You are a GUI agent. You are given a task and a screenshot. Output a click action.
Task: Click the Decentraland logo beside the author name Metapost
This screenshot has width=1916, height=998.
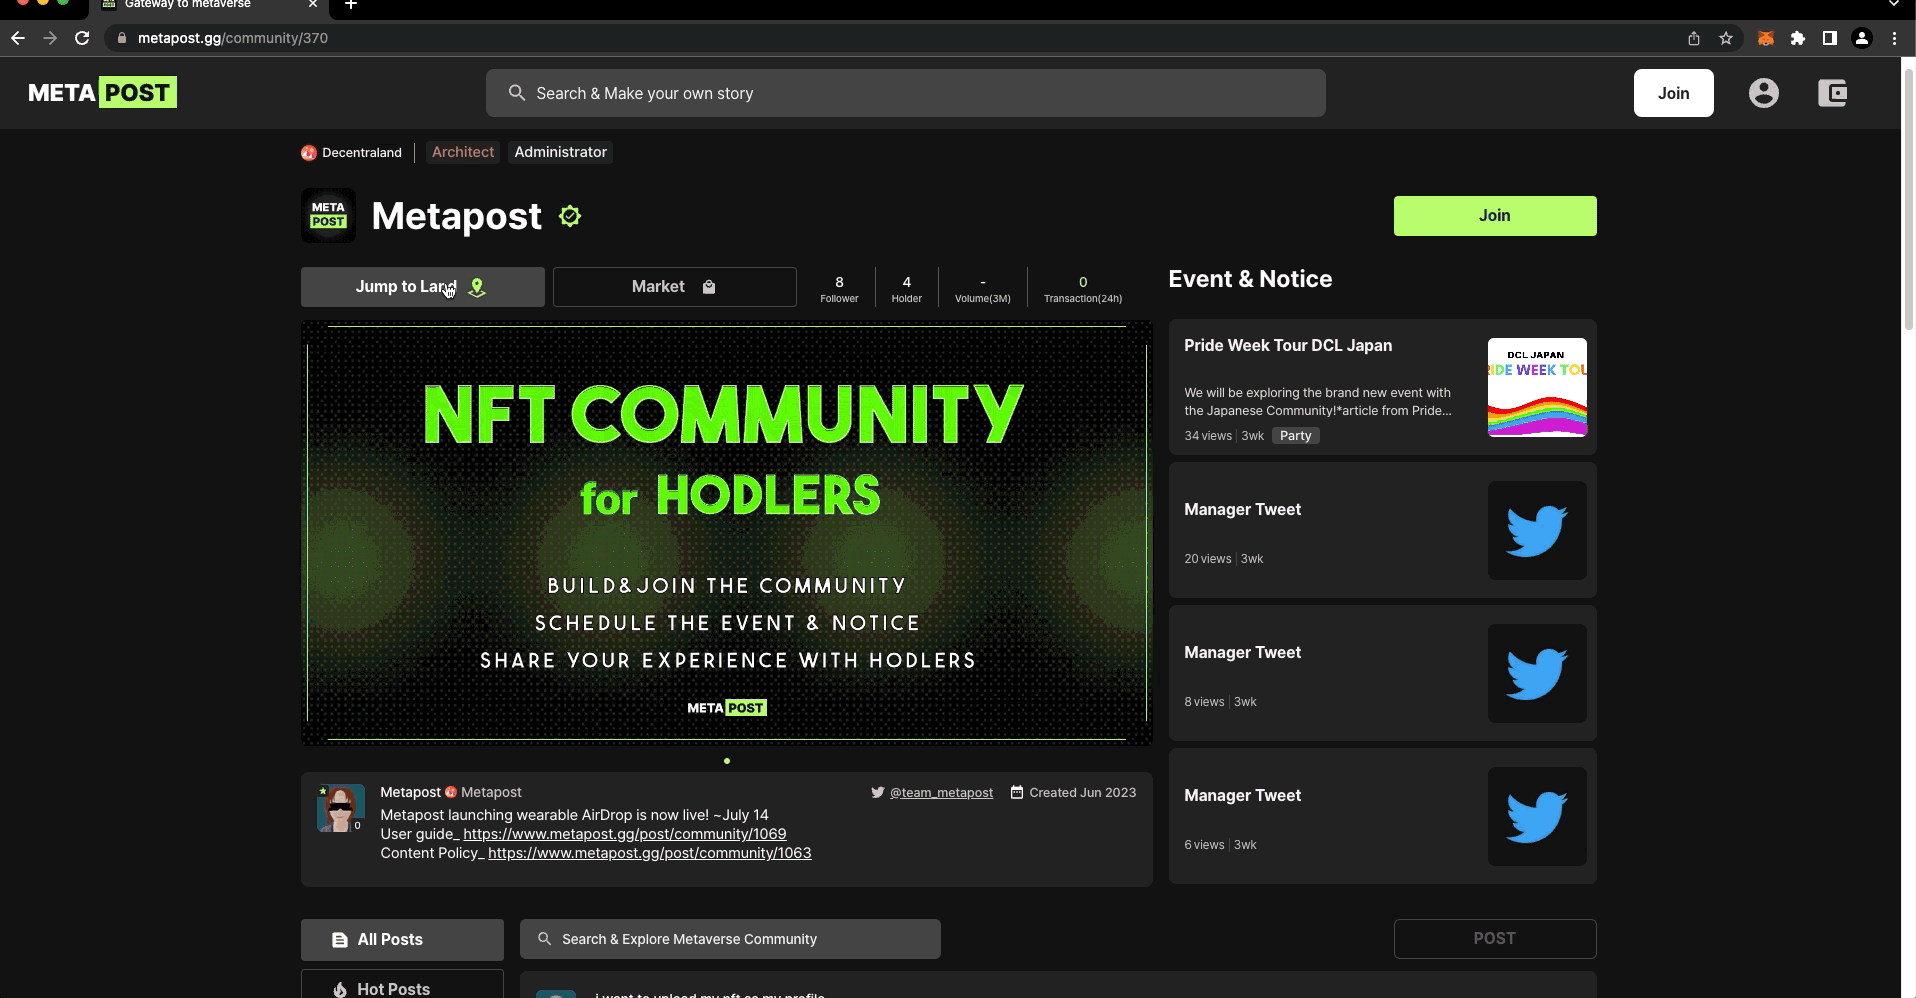tap(451, 793)
